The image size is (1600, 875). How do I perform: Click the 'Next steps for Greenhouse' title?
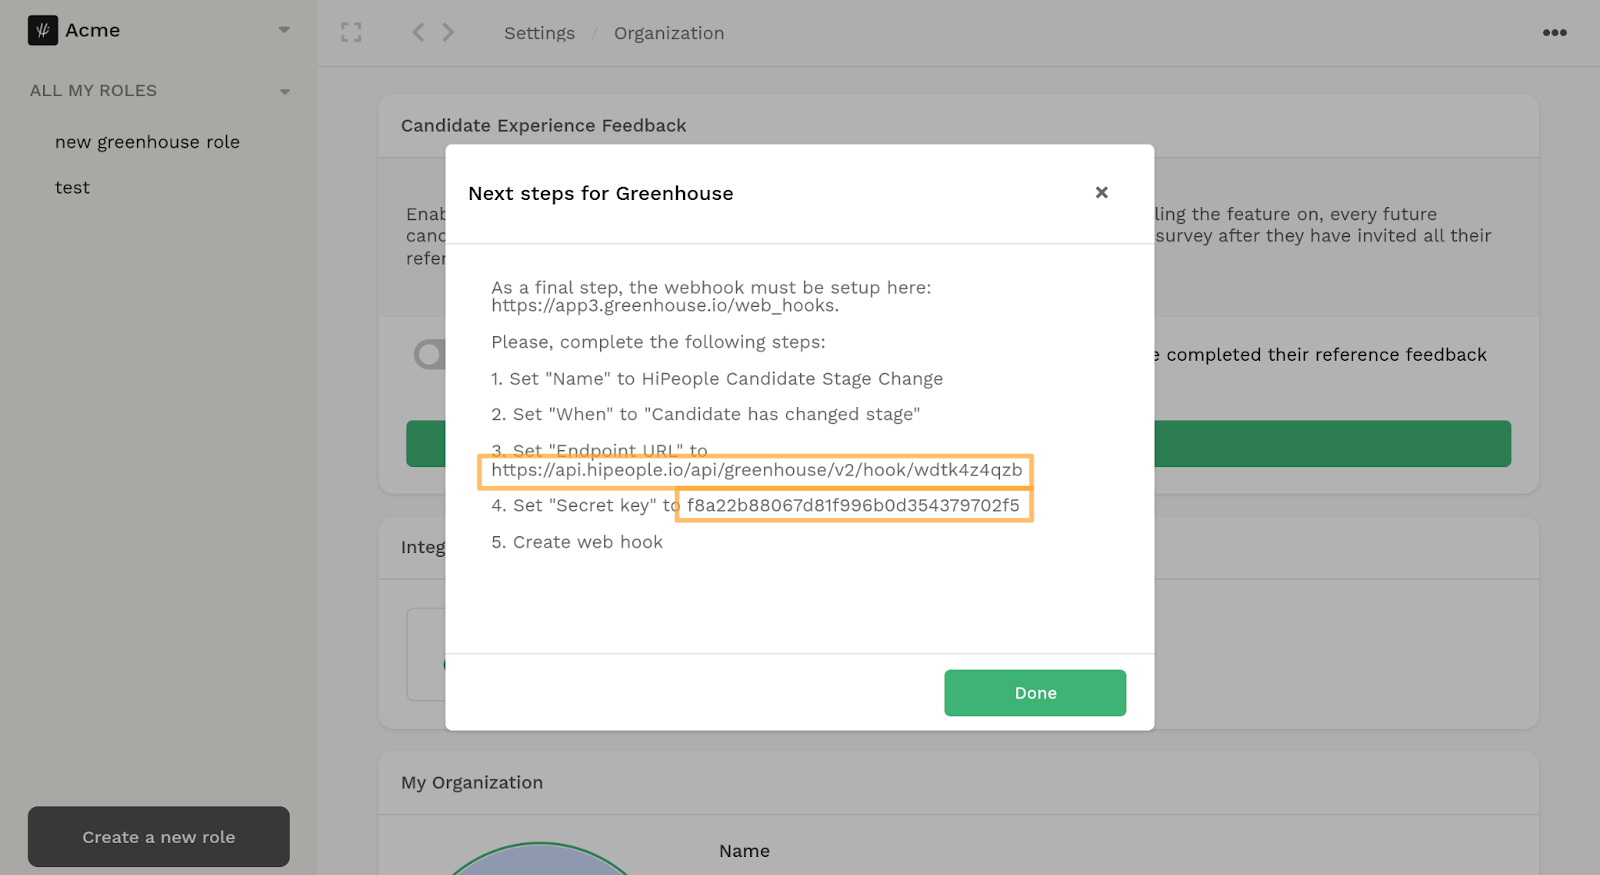point(601,193)
